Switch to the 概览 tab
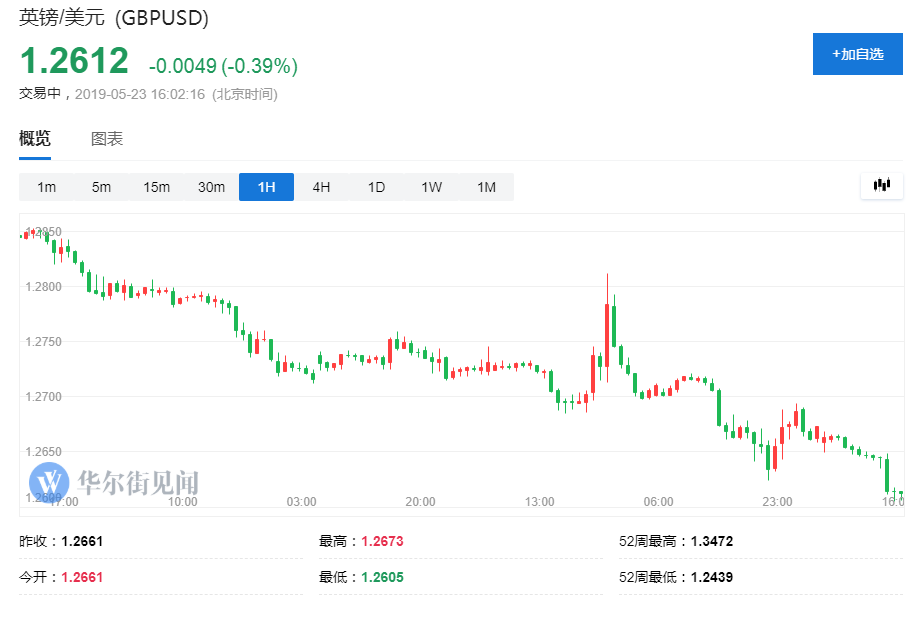This screenshot has width=924, height=617. pyautogui.click(x=35, y=139)
